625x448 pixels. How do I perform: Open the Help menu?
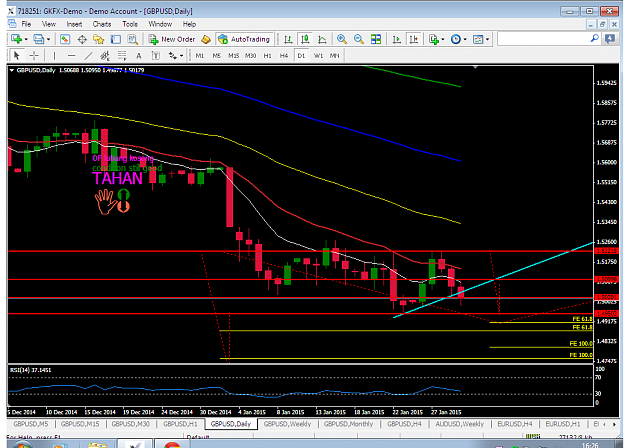189,24
